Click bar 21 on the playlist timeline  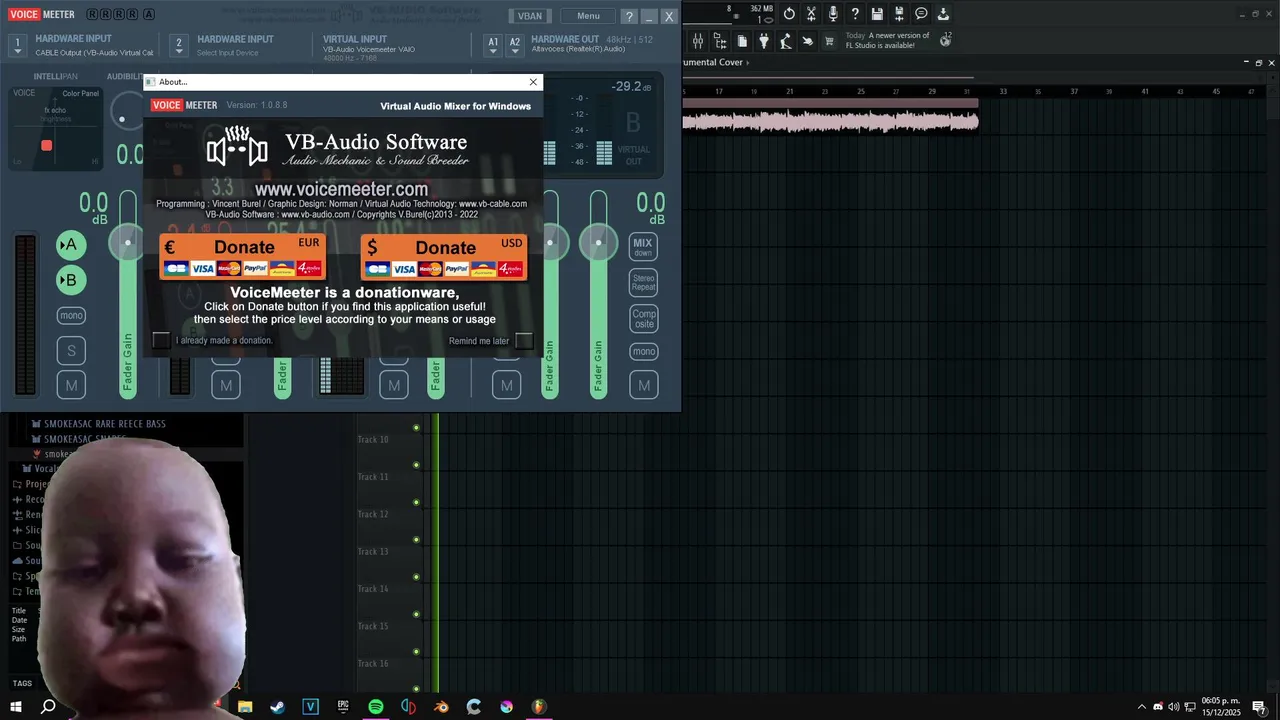[790, 92]
